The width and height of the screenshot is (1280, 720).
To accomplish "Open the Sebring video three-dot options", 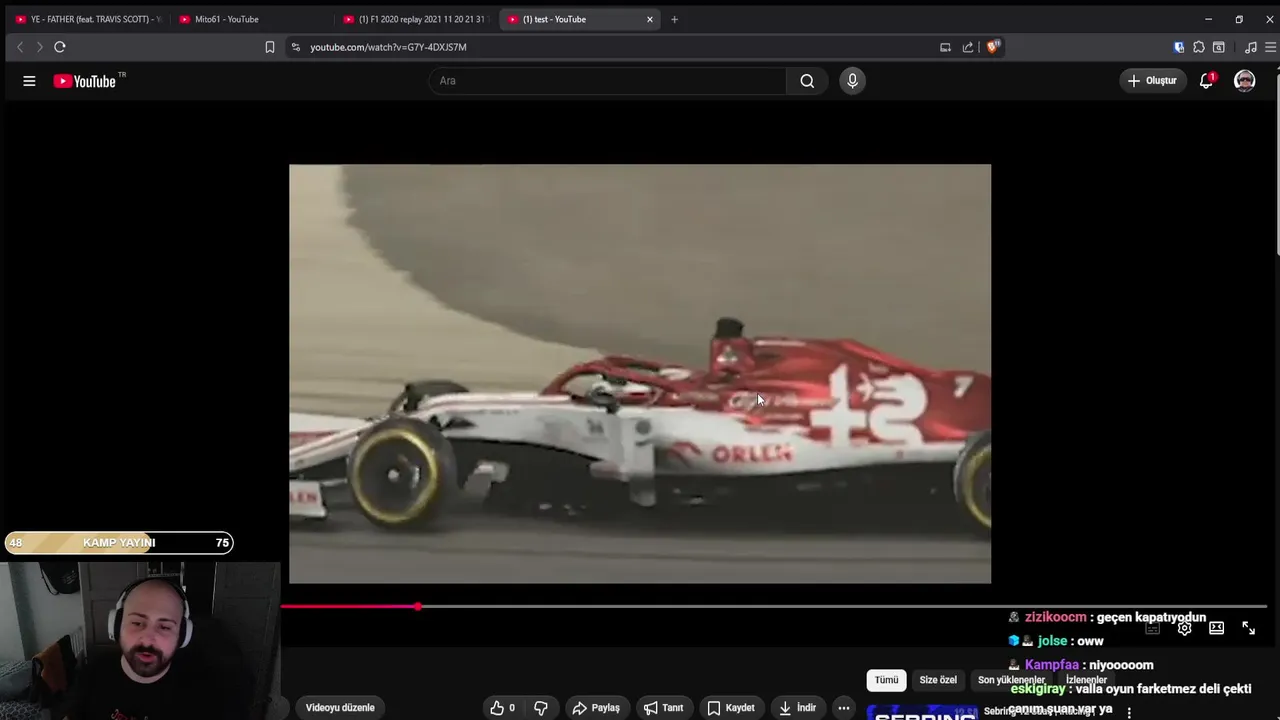I will [x=1129, y=713].
